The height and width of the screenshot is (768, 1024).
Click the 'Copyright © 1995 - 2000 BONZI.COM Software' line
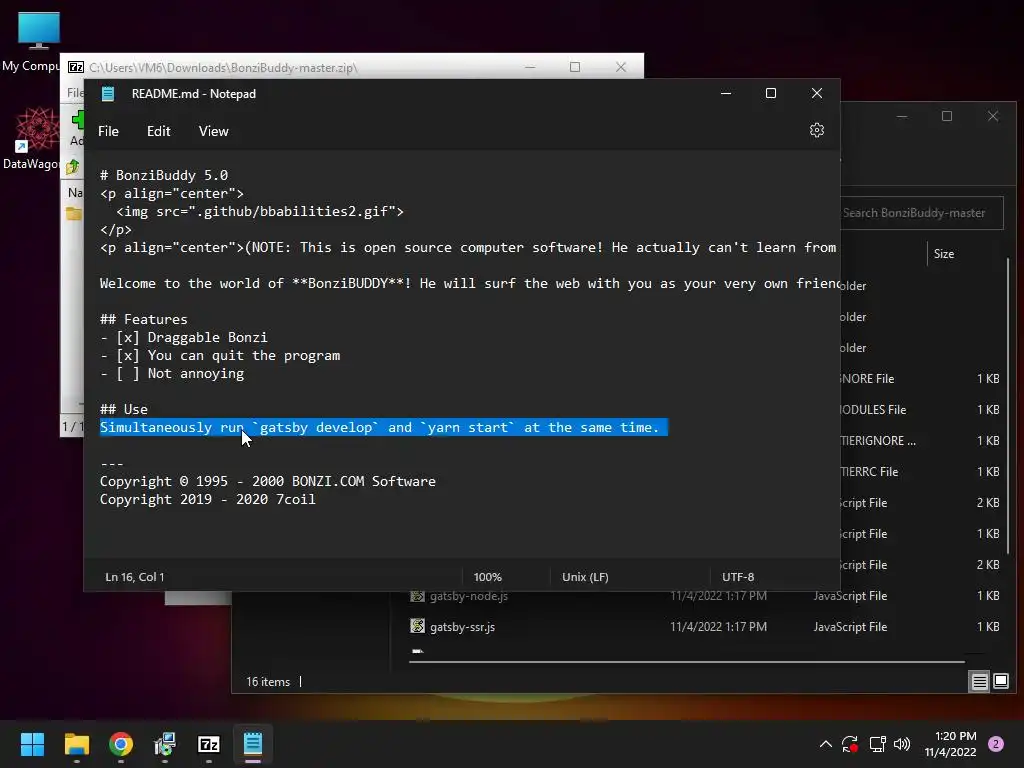[268, 481]
